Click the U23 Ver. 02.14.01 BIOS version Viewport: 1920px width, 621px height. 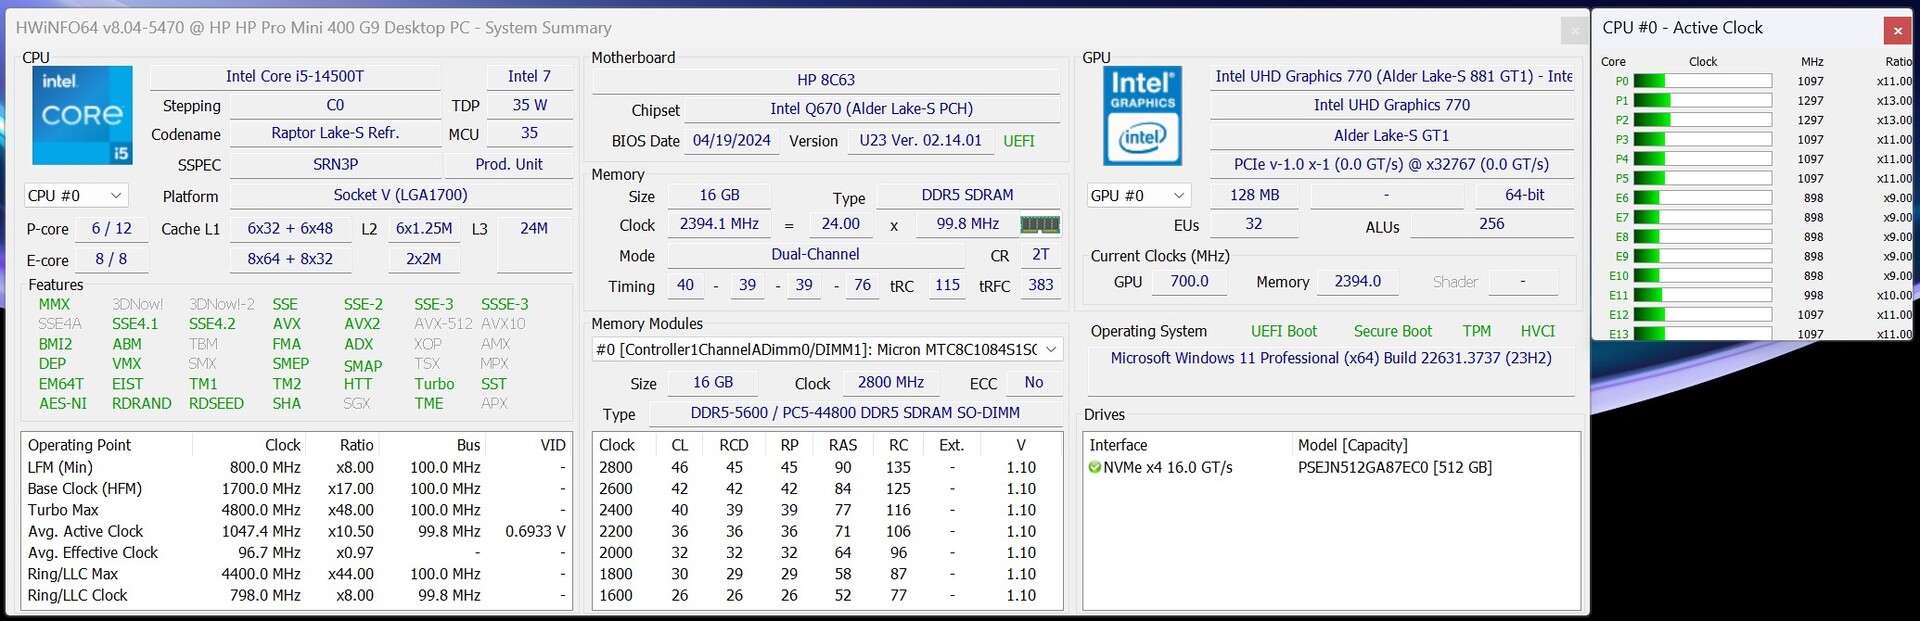coord(920,141)
